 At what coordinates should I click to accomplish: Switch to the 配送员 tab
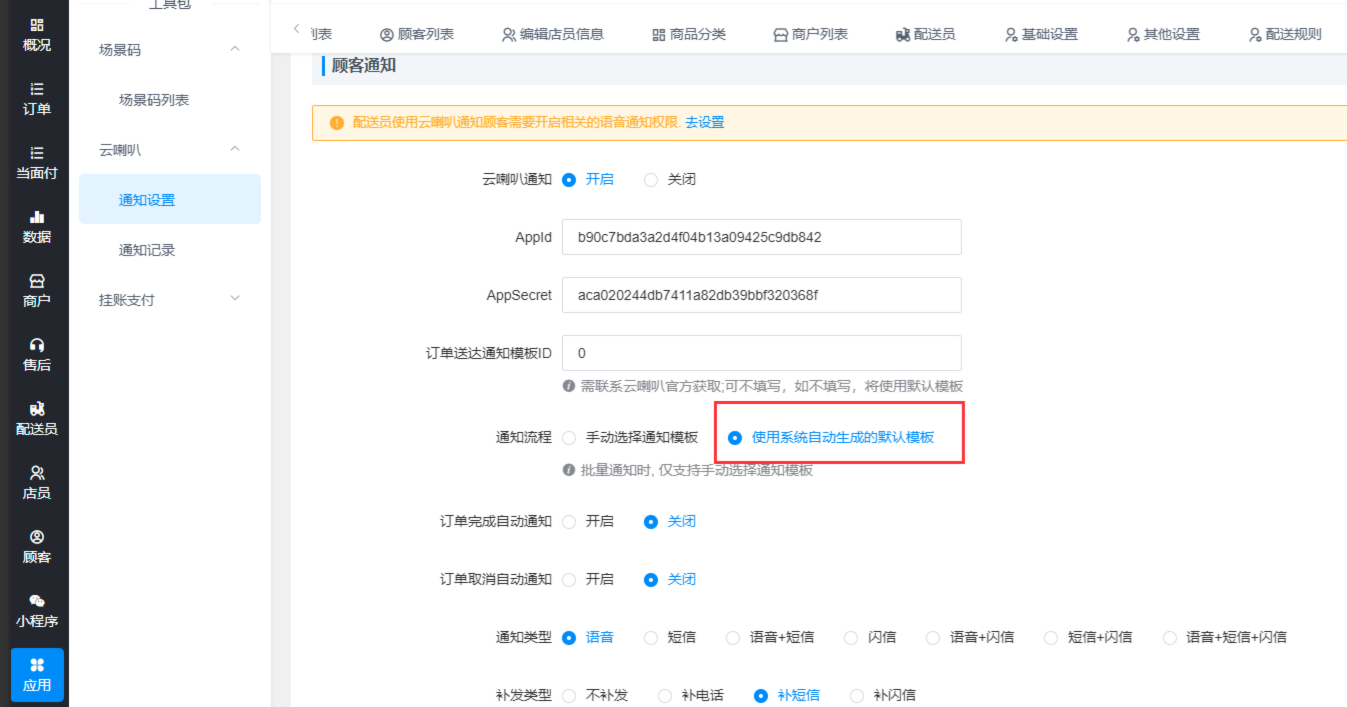point(926,34)
